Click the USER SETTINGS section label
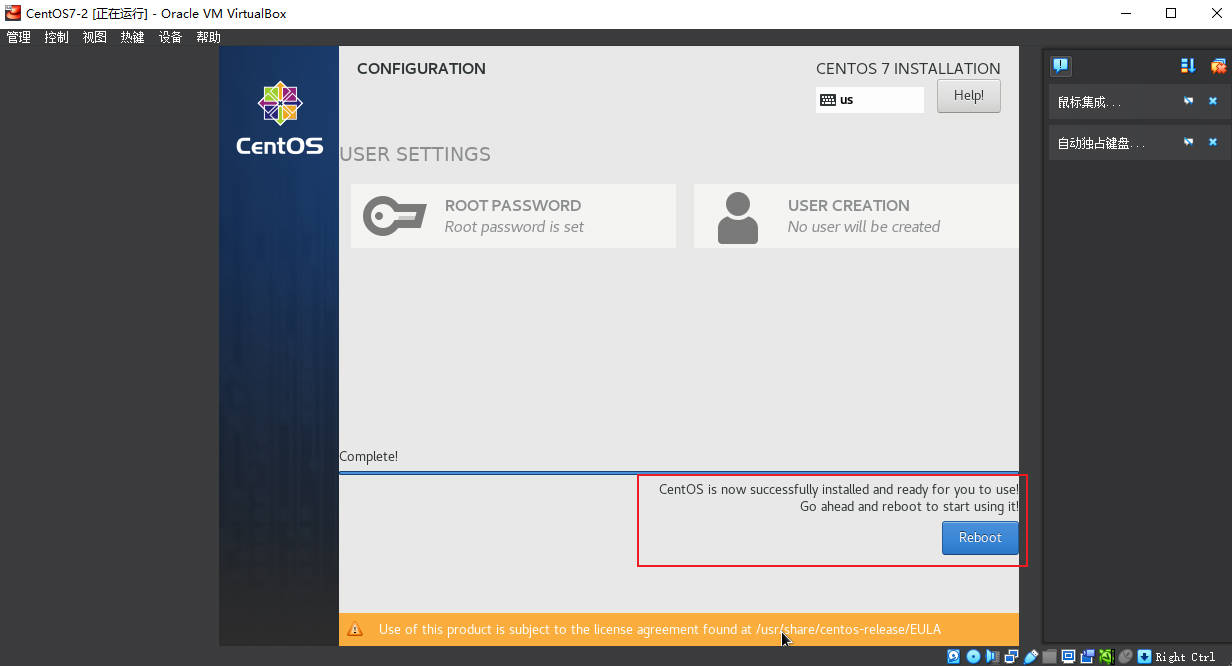The width and height of the screenshot is (1232, 666). coord(415,154)
